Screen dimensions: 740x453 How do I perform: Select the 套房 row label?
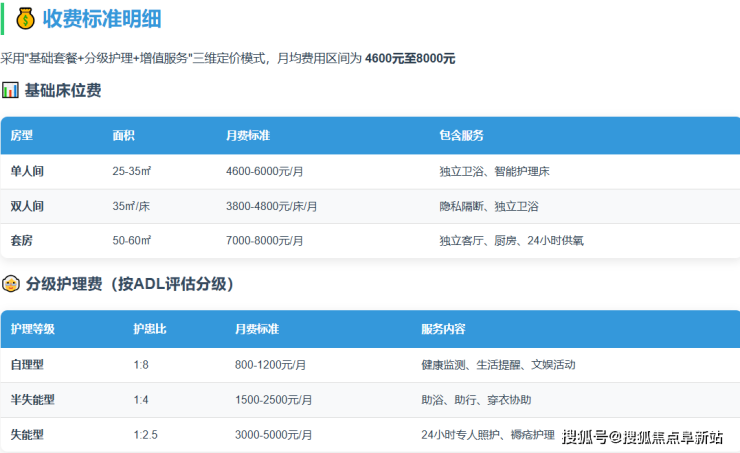[x=22, y=241]
